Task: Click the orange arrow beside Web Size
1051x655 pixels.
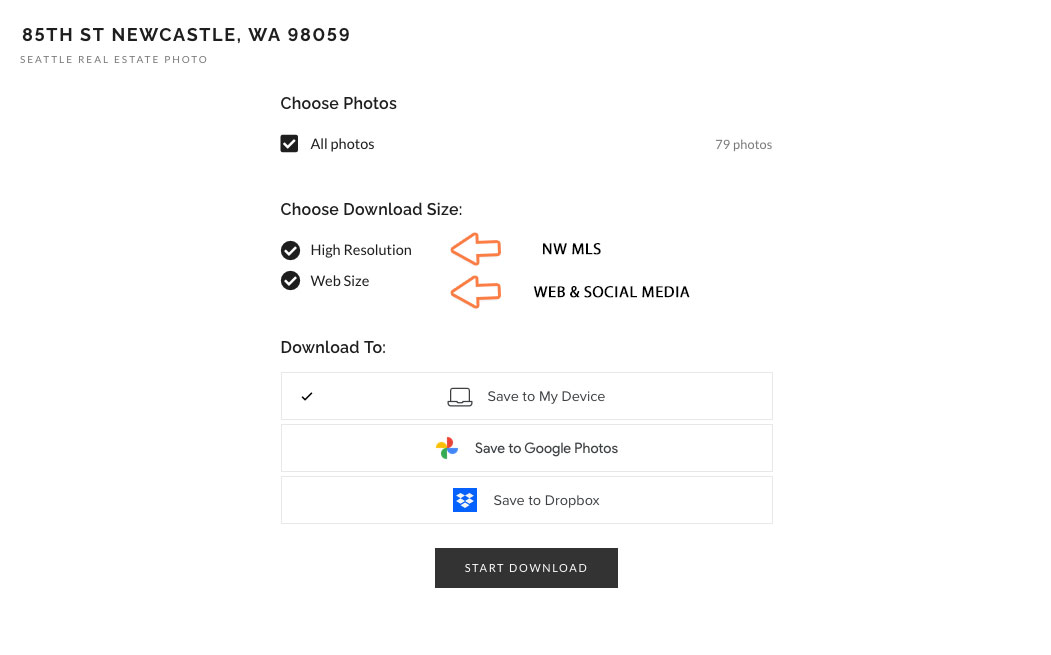Action: coord(475,292)
